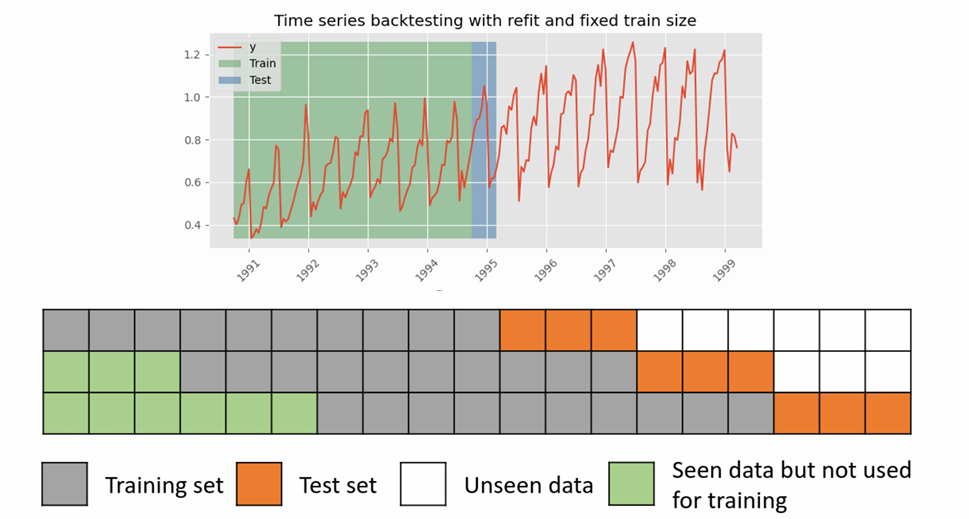
Task: Click the gray Training set legend square
Action: (65, 484)
